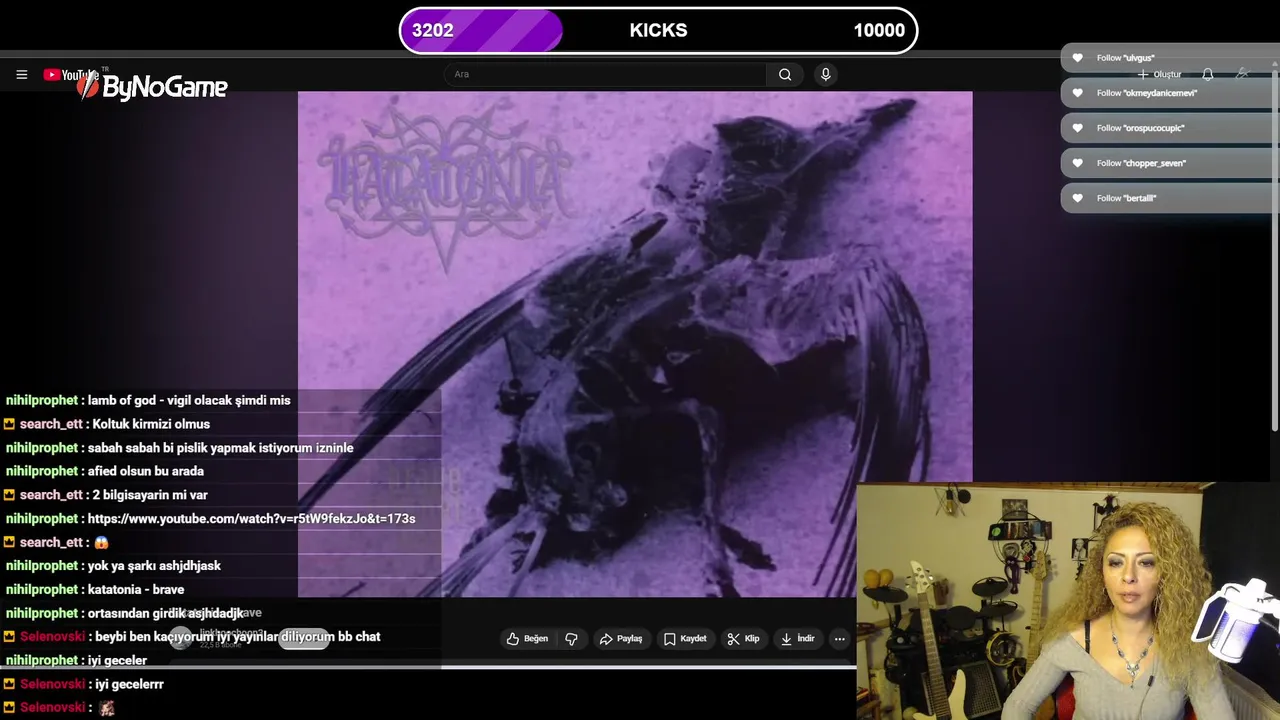Click heart beside Follow "bertalll"

coord(1077,198)
